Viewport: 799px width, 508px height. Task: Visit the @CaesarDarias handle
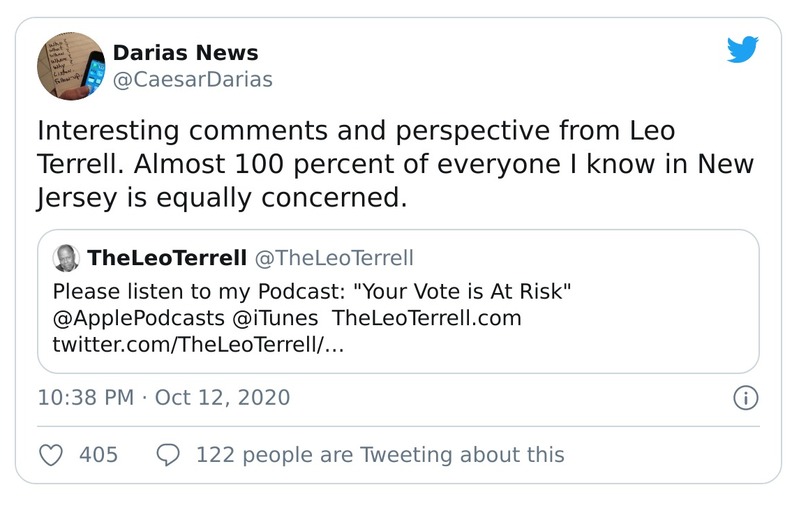pos(192,78)
